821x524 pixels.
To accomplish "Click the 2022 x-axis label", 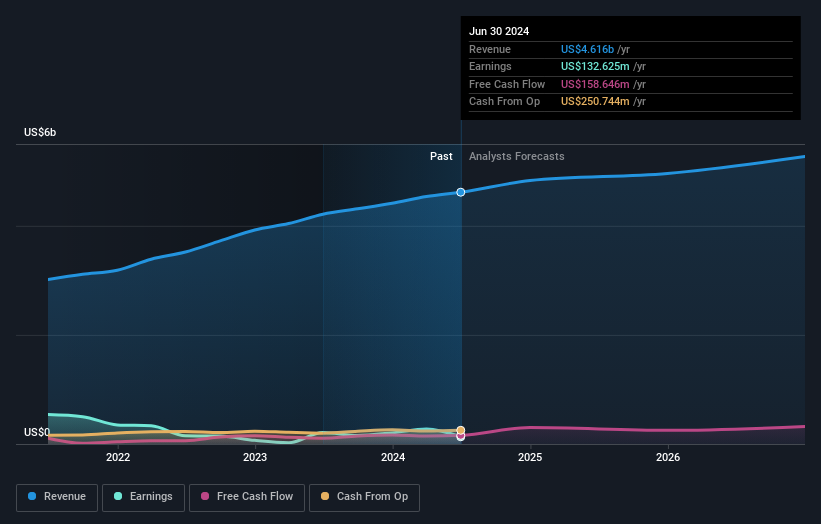I will (x=118, y=457).
